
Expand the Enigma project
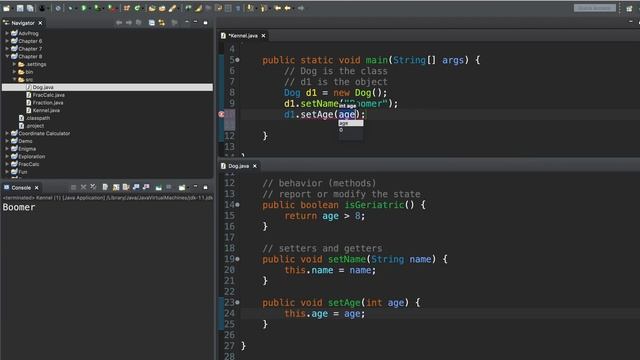tap(7, 149)
